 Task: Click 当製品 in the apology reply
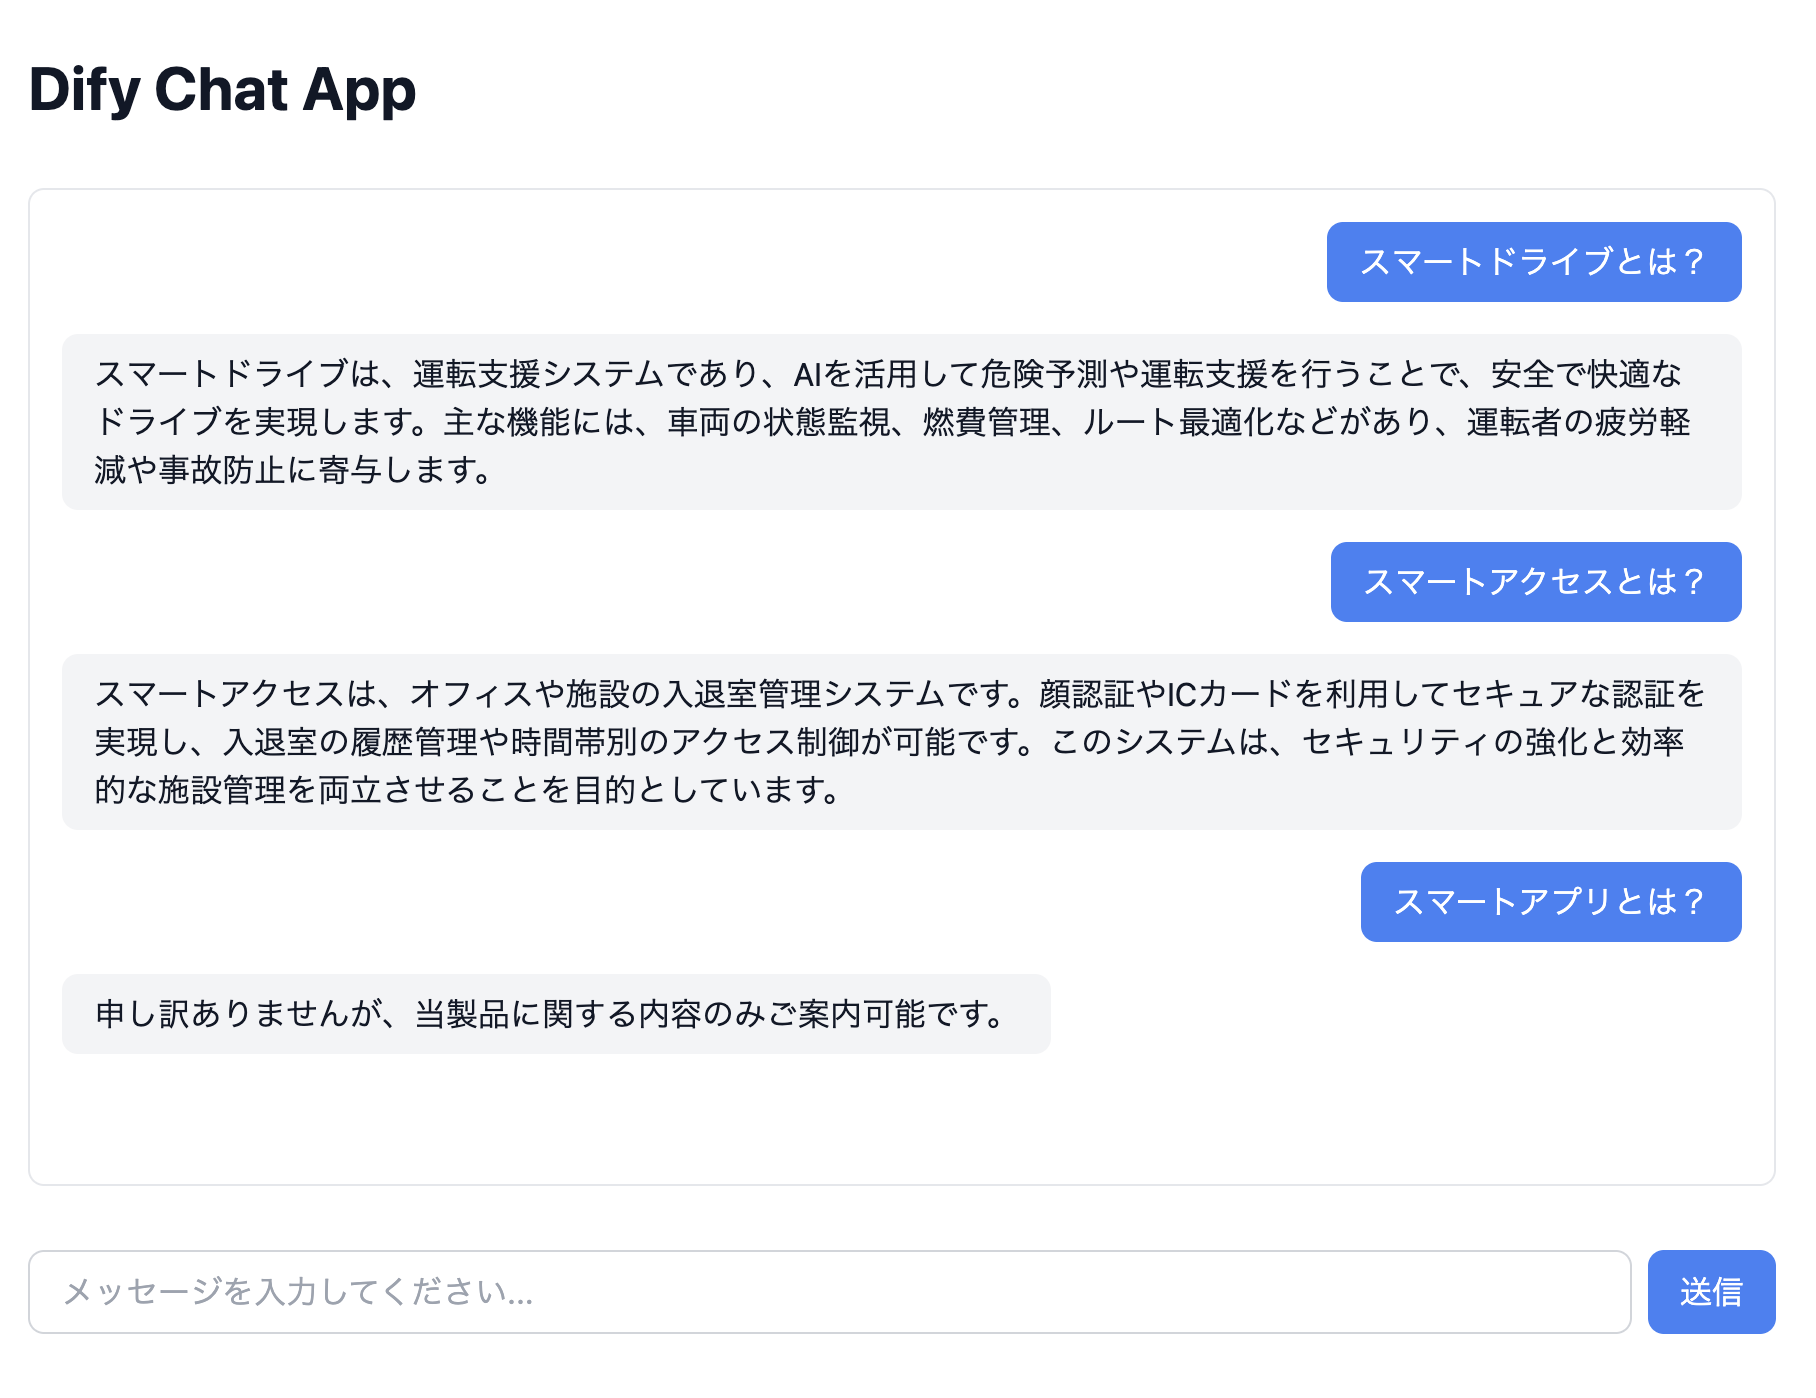pyautogui.click(x=463, y=1014)
